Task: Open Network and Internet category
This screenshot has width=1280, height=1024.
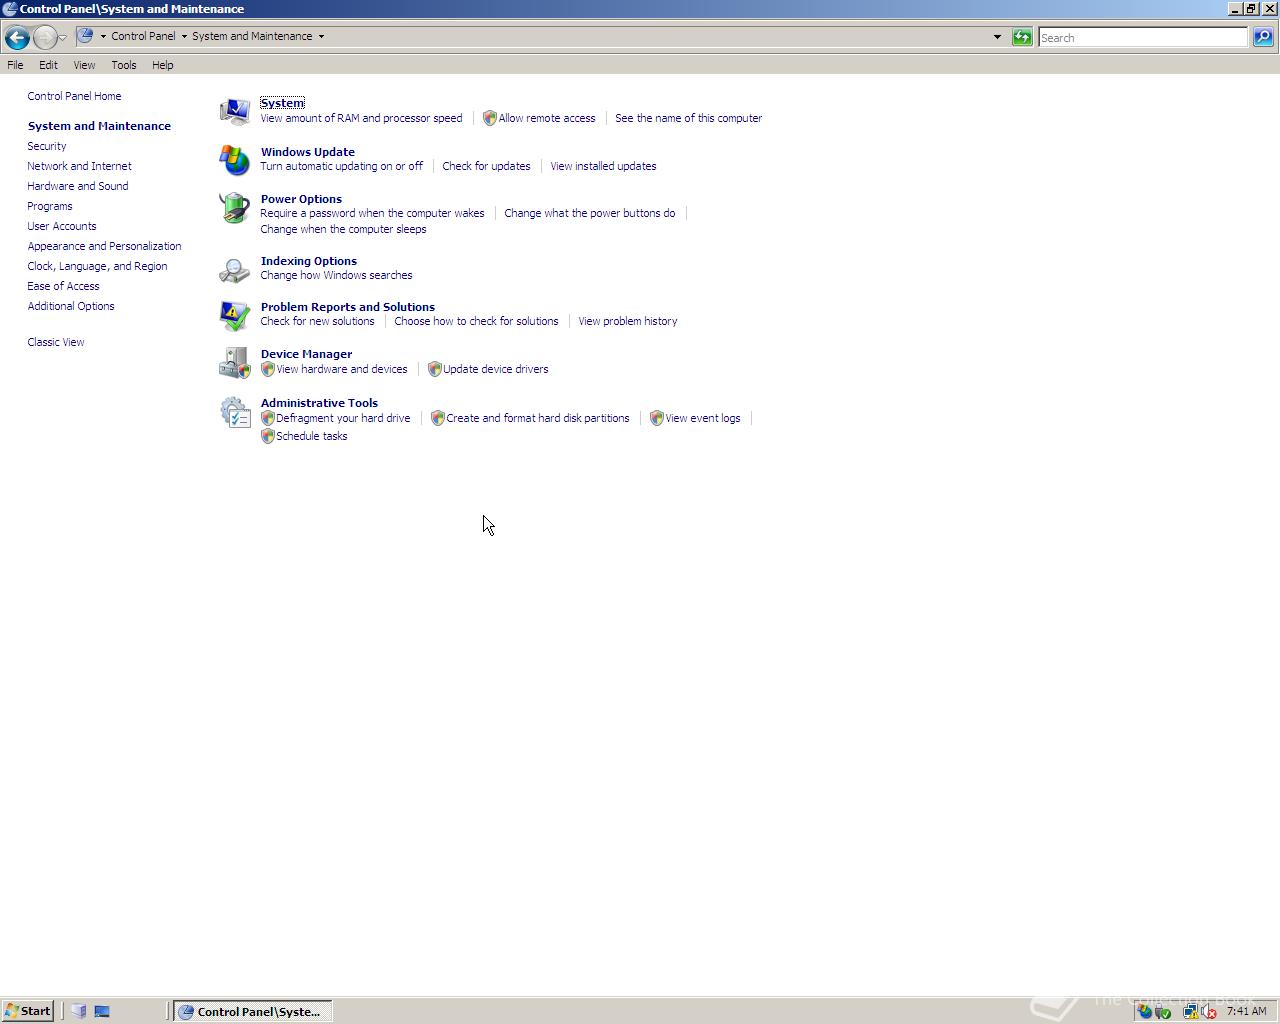Action: pos(79,166)
